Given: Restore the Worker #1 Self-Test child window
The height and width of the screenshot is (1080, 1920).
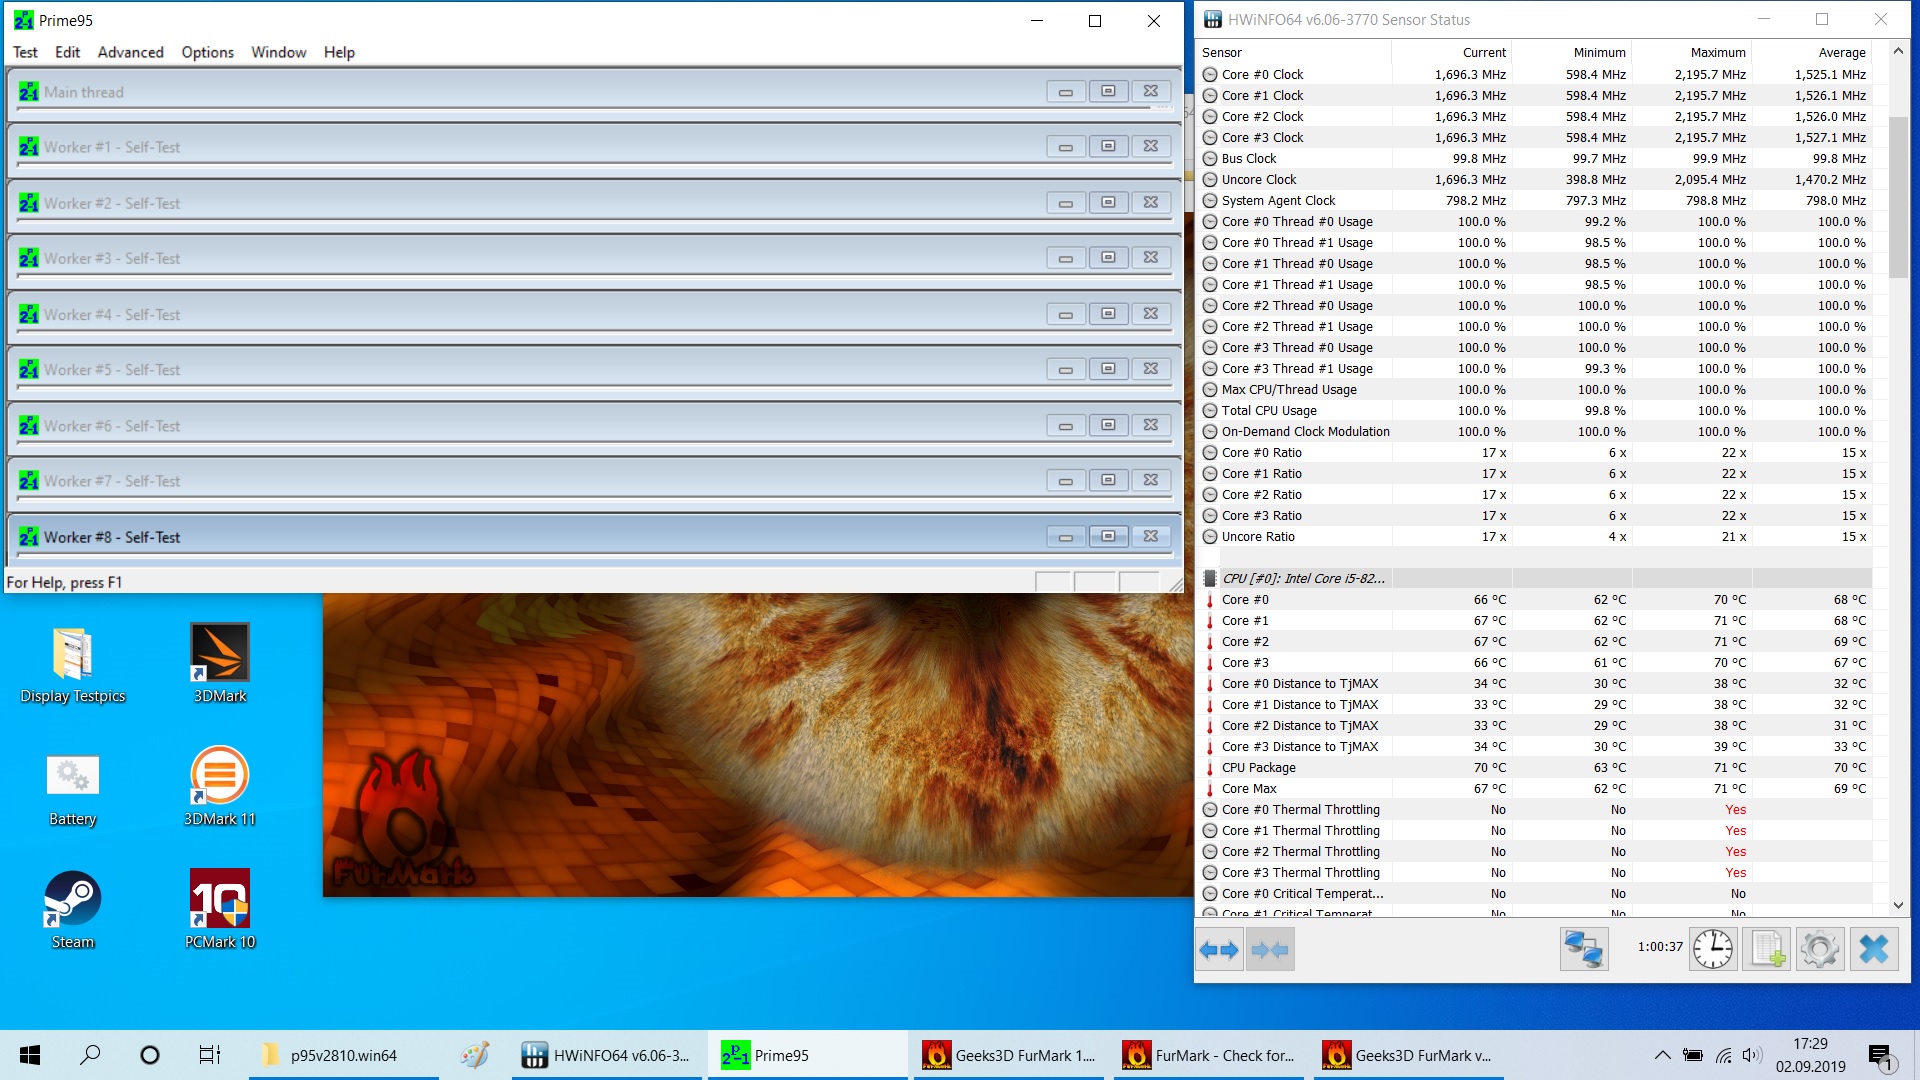Looking at the screenshot, I should point(1108,147).
